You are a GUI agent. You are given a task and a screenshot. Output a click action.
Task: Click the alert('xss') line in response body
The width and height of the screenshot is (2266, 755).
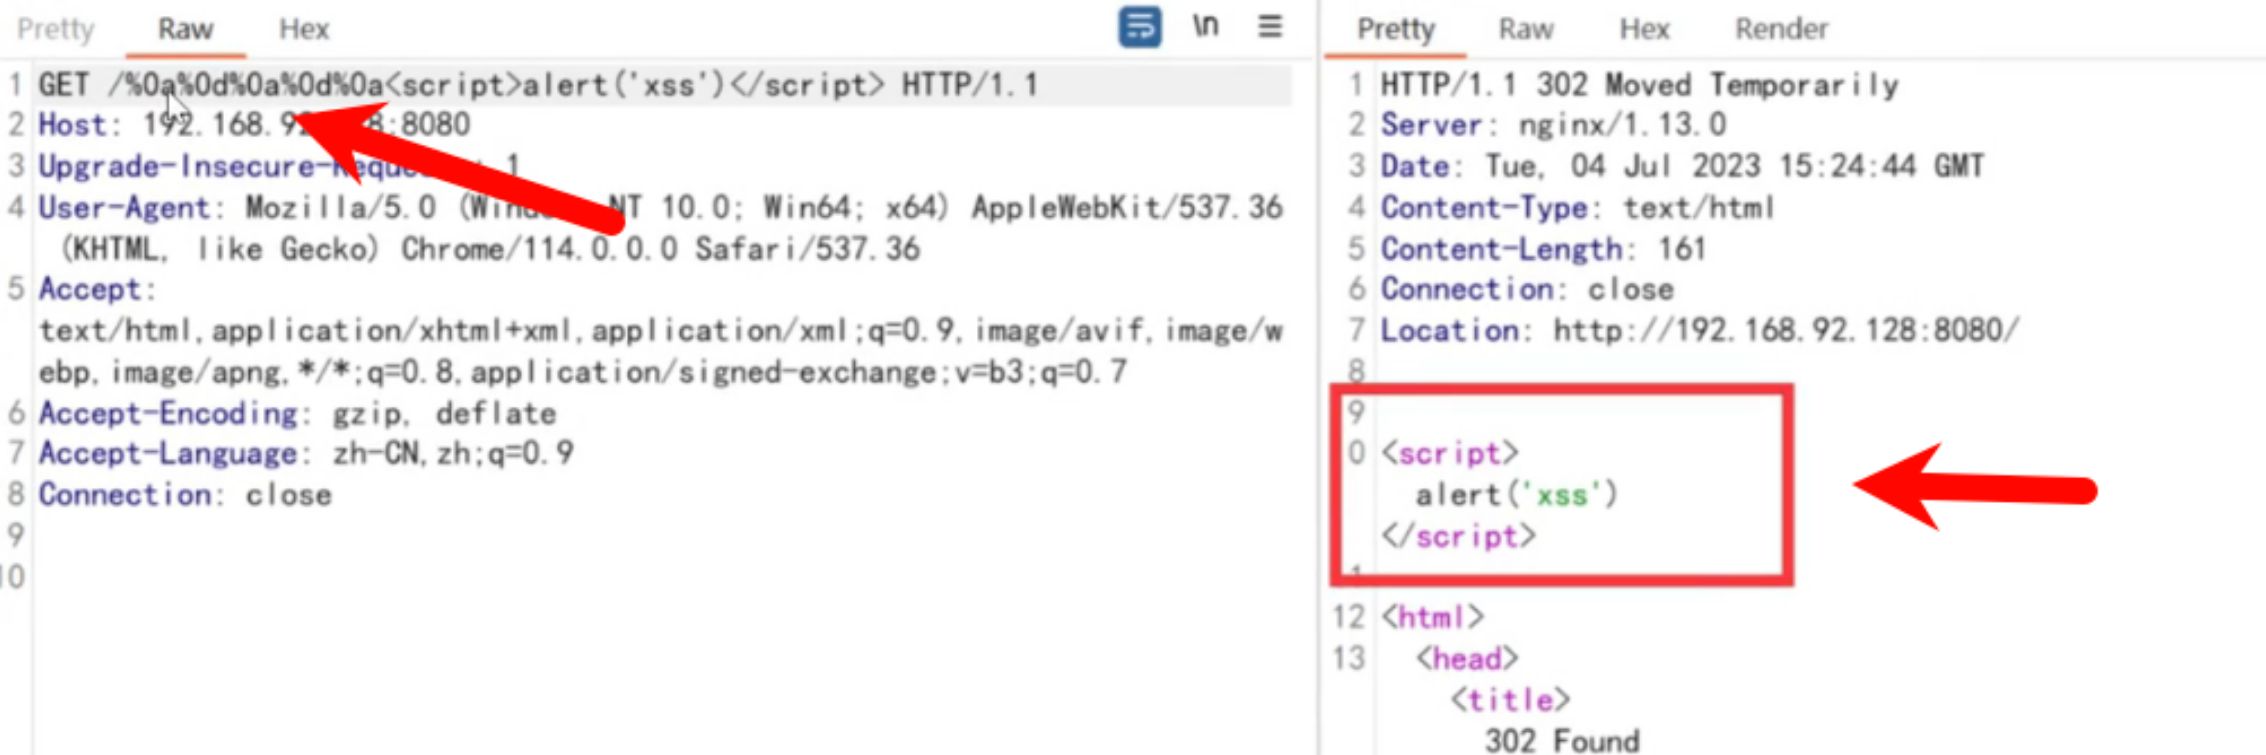(x=1515, y=495)
